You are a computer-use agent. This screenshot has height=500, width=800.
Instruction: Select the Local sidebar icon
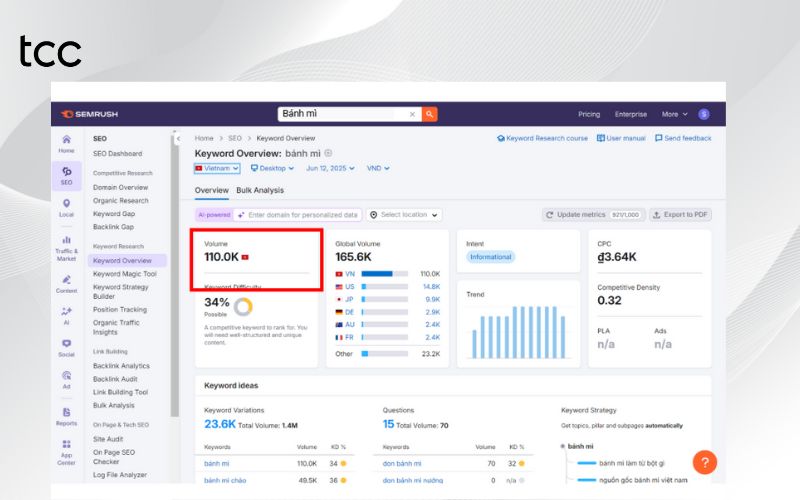pos(66,208)
